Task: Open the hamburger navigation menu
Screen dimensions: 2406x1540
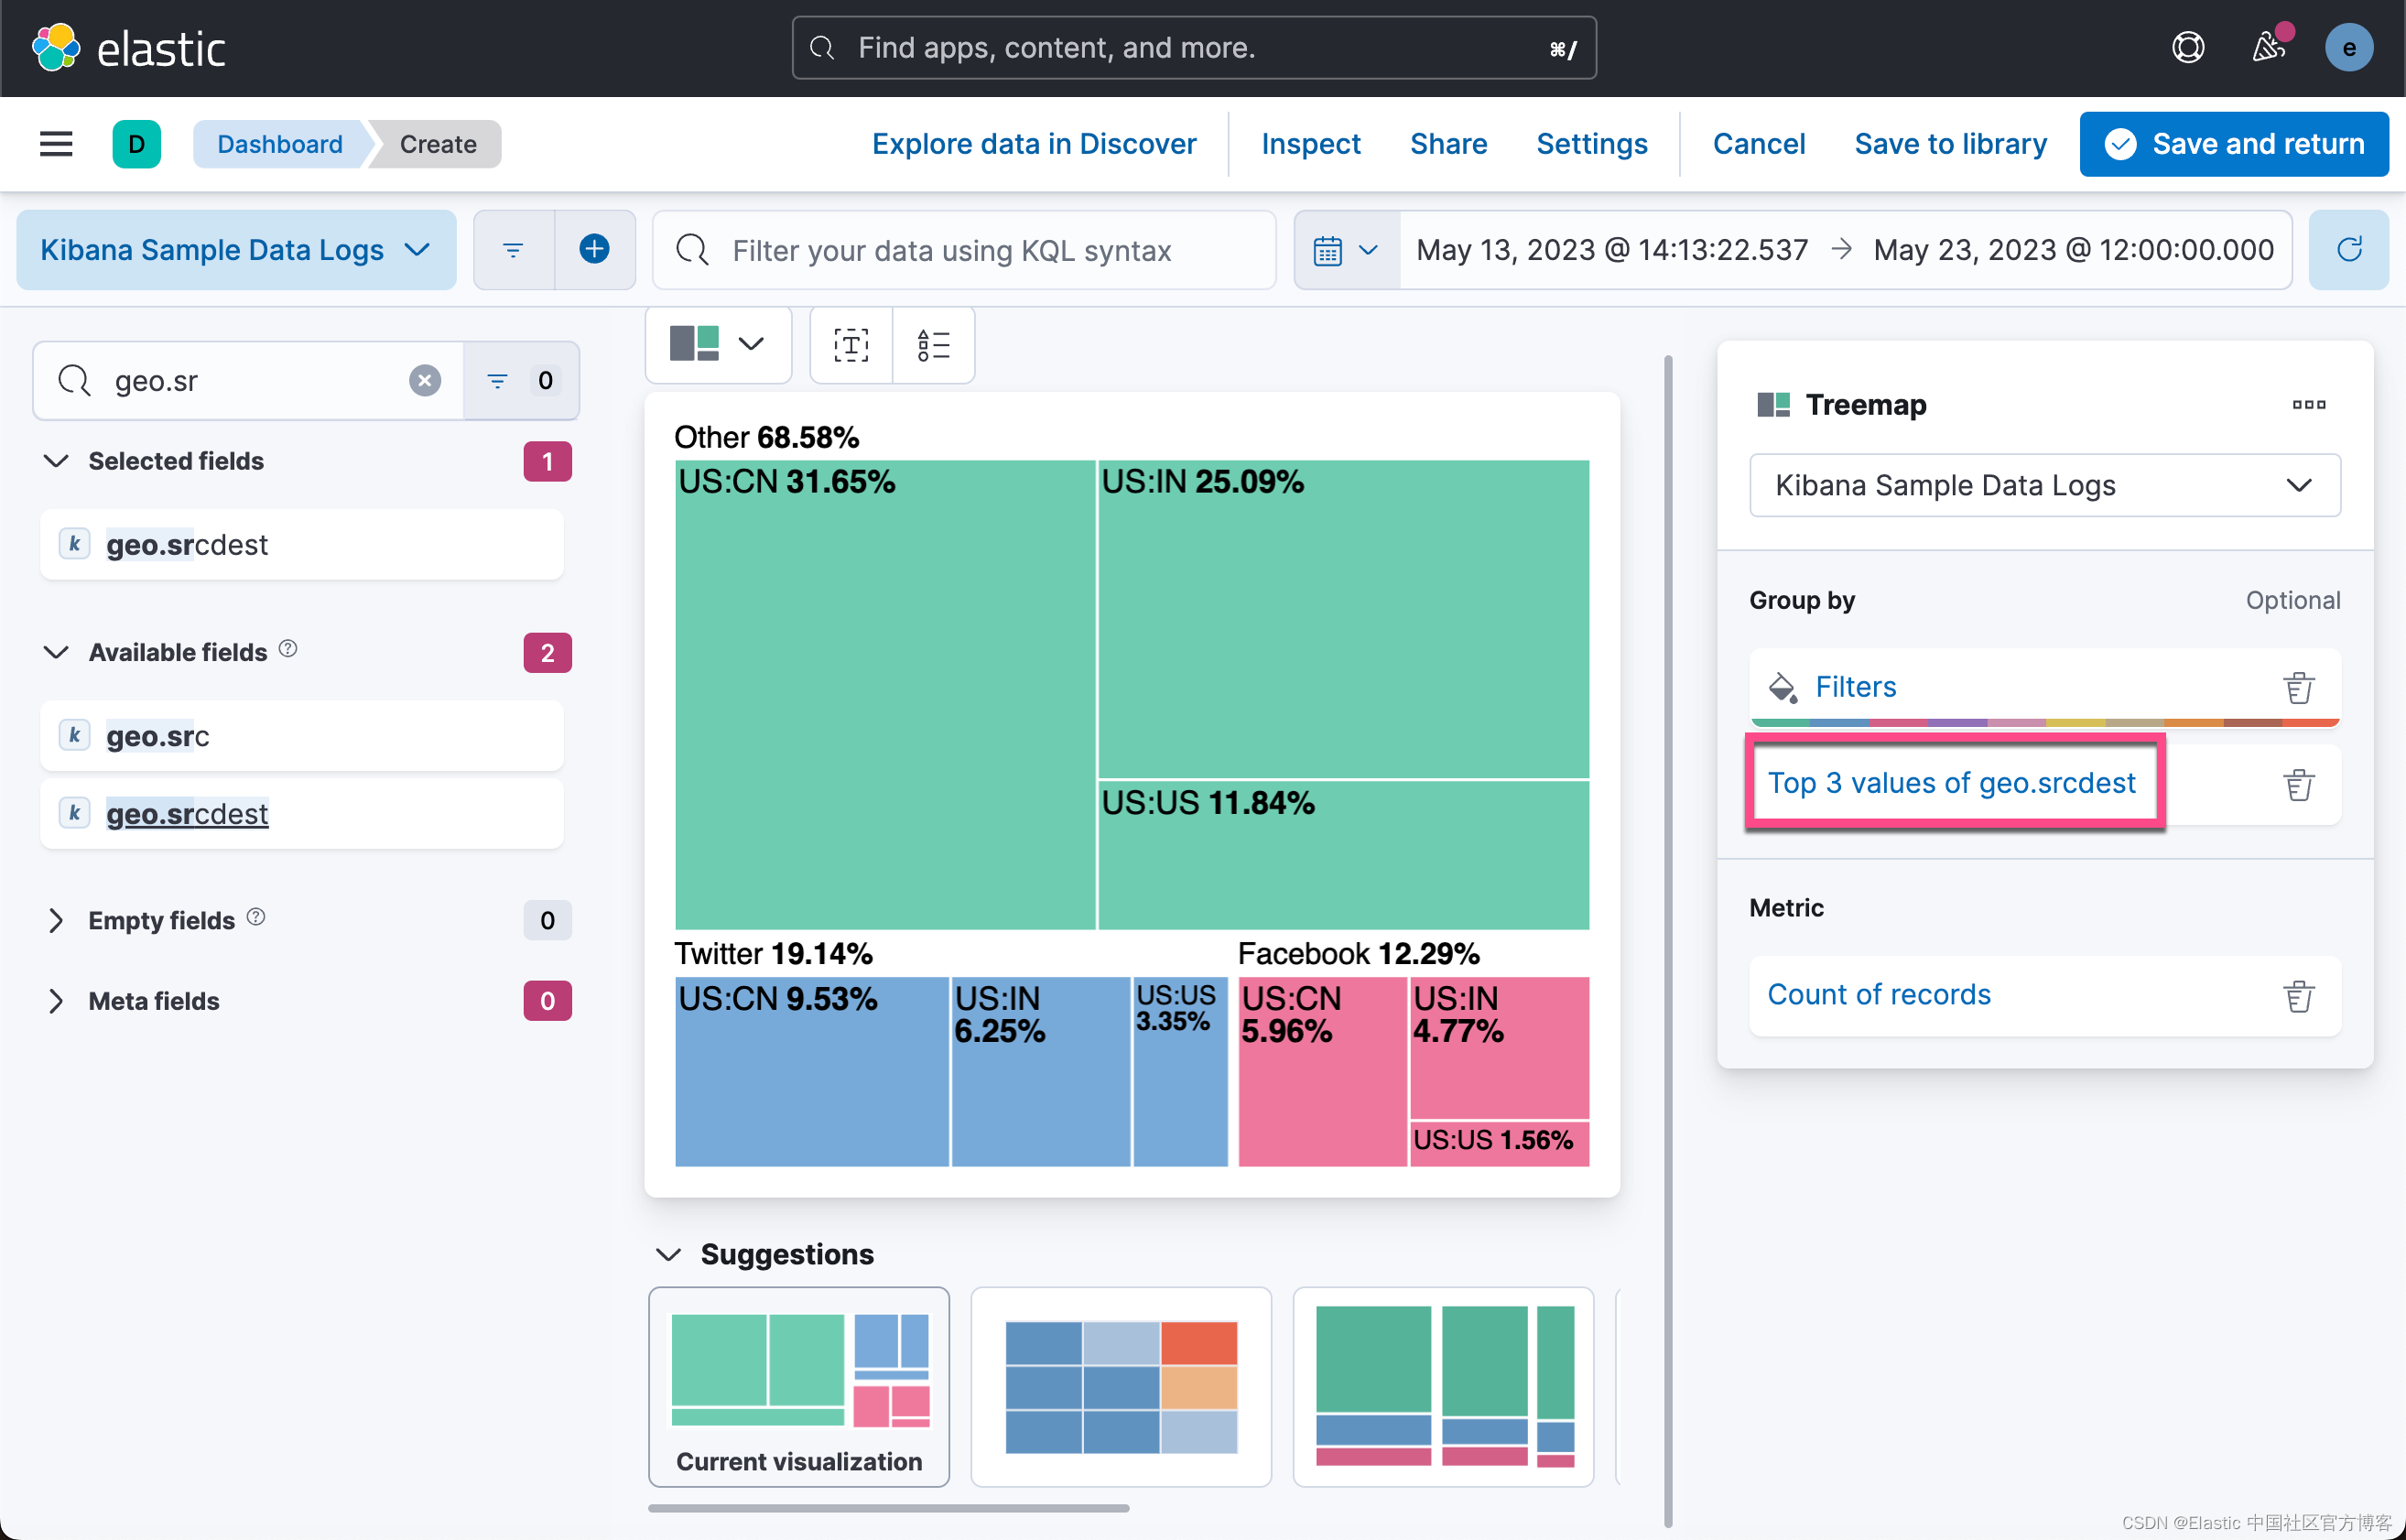Action: pyautogui.click(x=56, y=144)
